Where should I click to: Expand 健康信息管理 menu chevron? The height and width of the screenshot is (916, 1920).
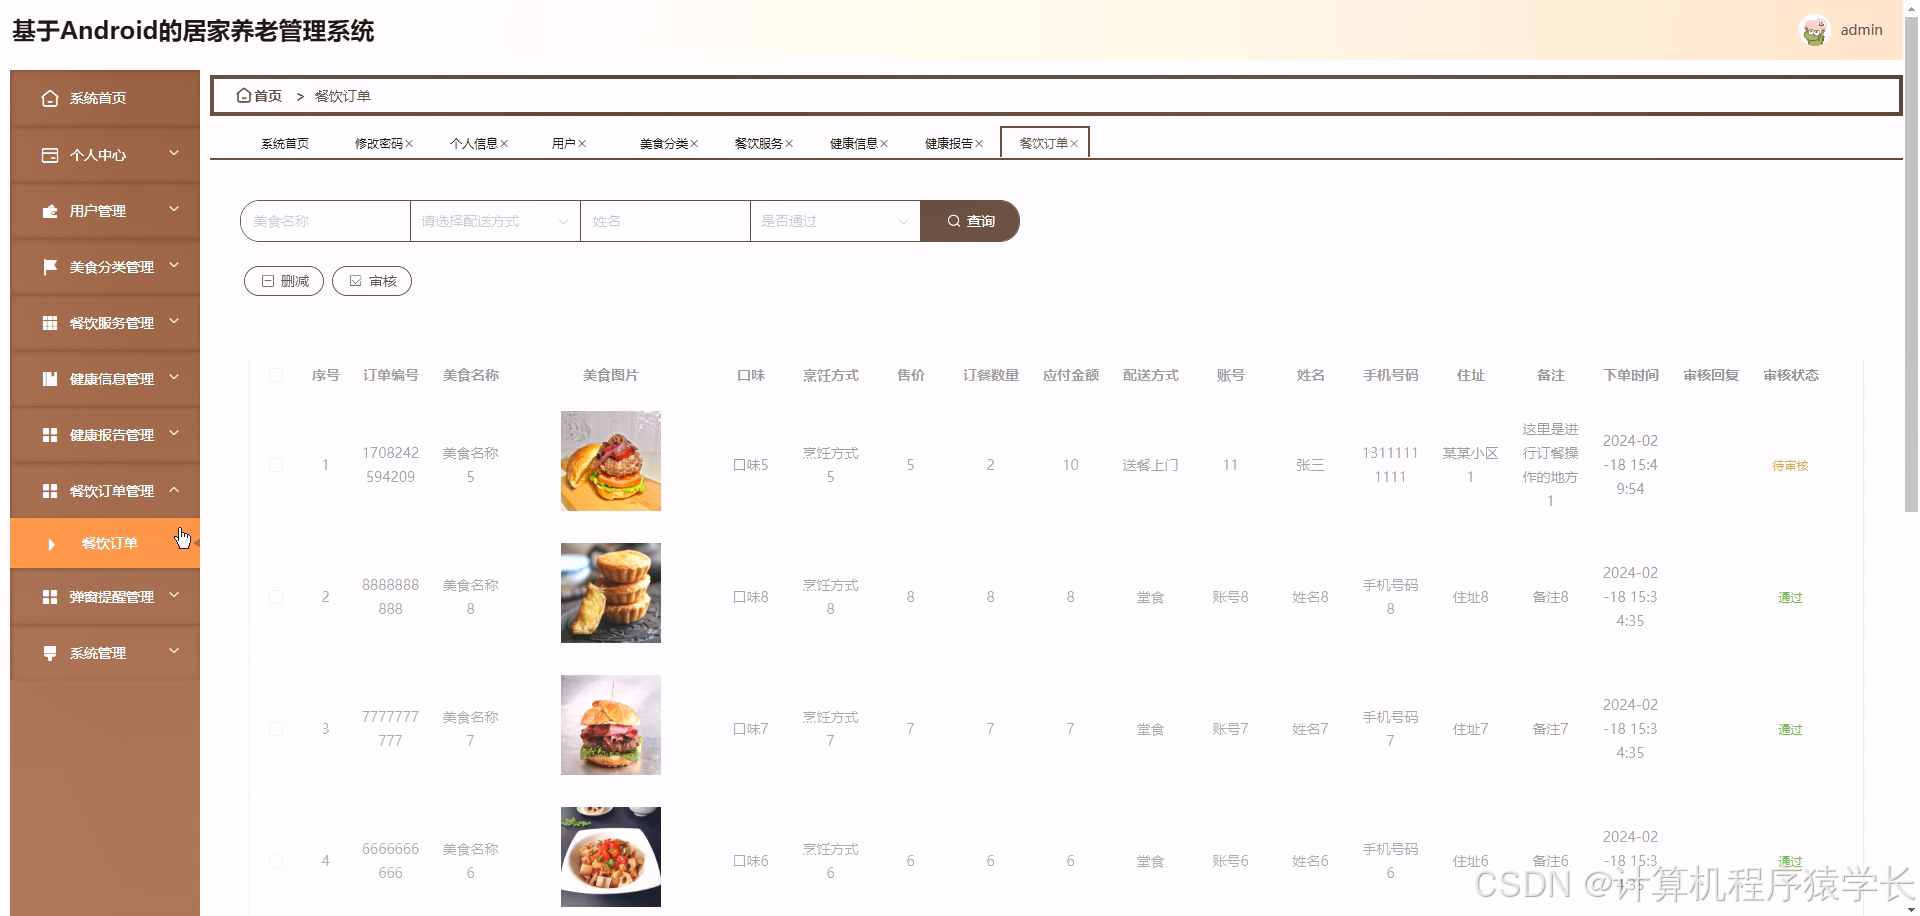point(174,377)
